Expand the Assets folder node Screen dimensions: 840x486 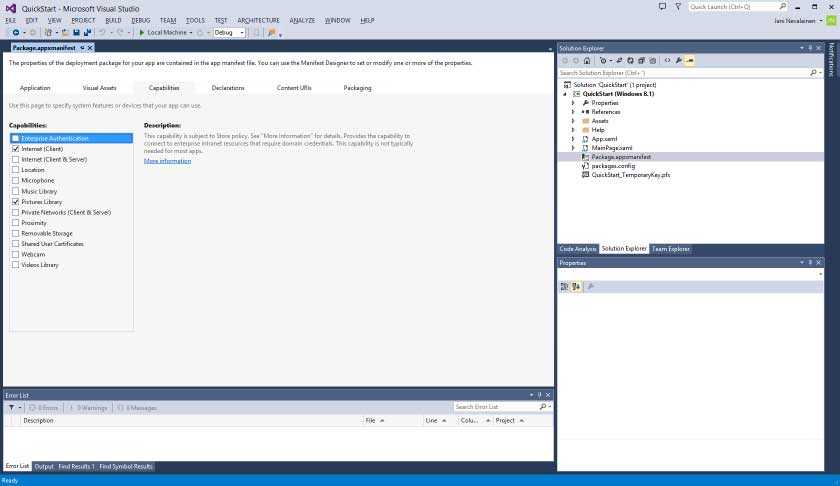[573, 121]
